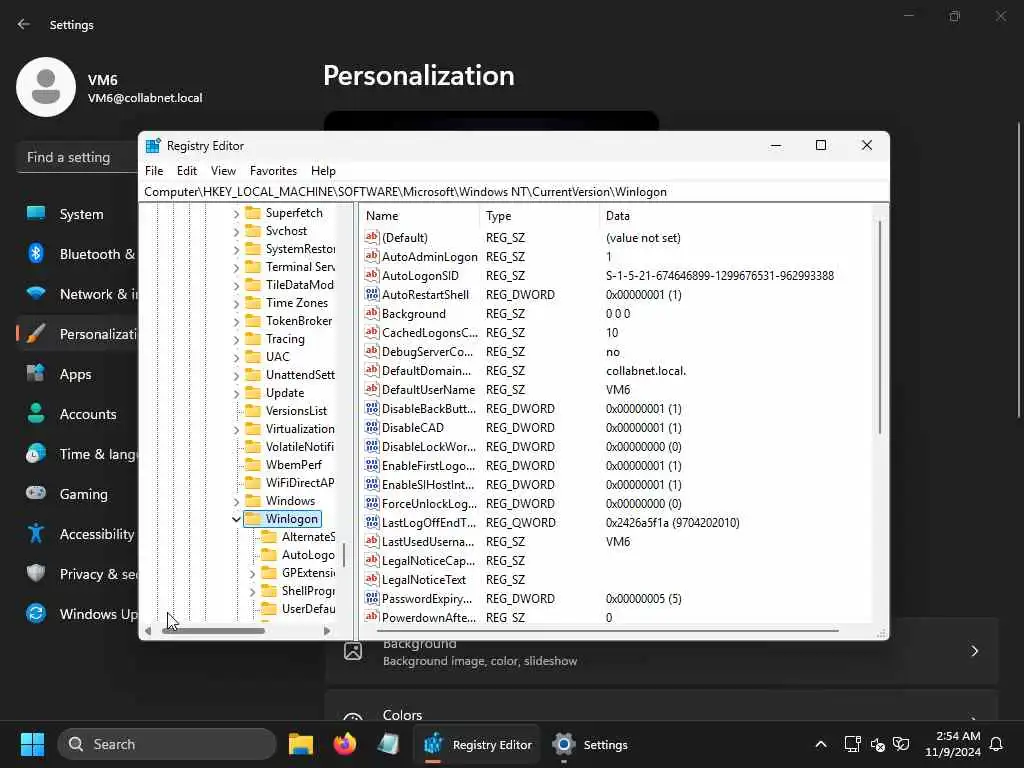1024x768 pixels.
Task: Open the Favorites menu in Registry Editor
Action: click(x=273, y=170)
